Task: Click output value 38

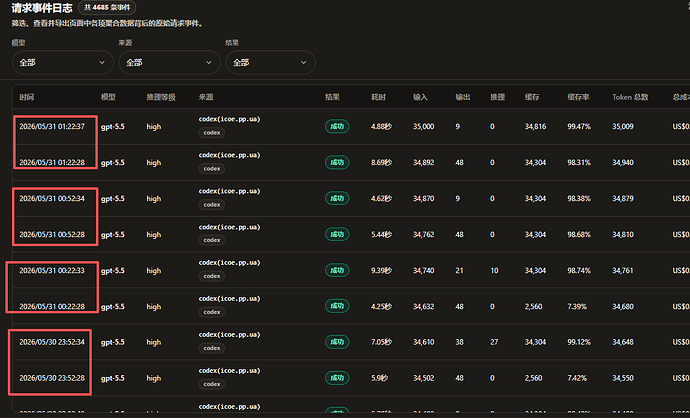Action: (x=459, y=342)
